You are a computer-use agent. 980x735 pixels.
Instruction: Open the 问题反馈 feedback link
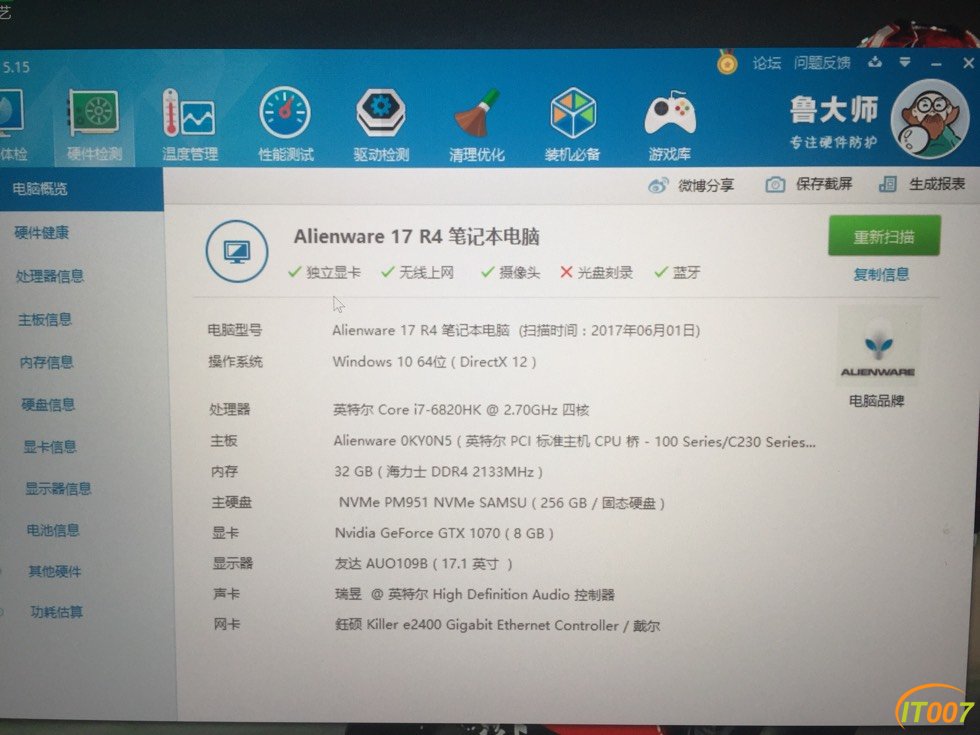(x=822, y=62)
